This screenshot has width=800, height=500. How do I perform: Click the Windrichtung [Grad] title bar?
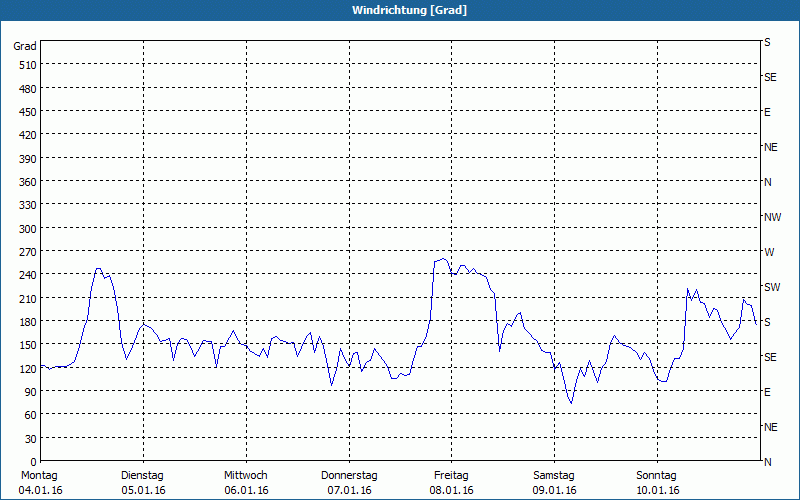400,10
